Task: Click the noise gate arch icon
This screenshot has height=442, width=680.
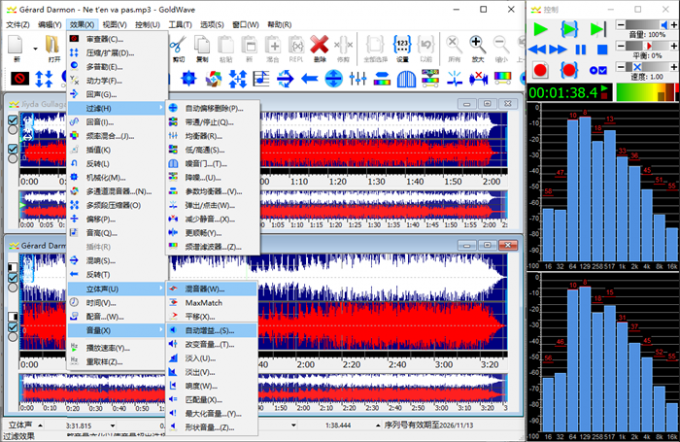Action: tap(406, 79)
